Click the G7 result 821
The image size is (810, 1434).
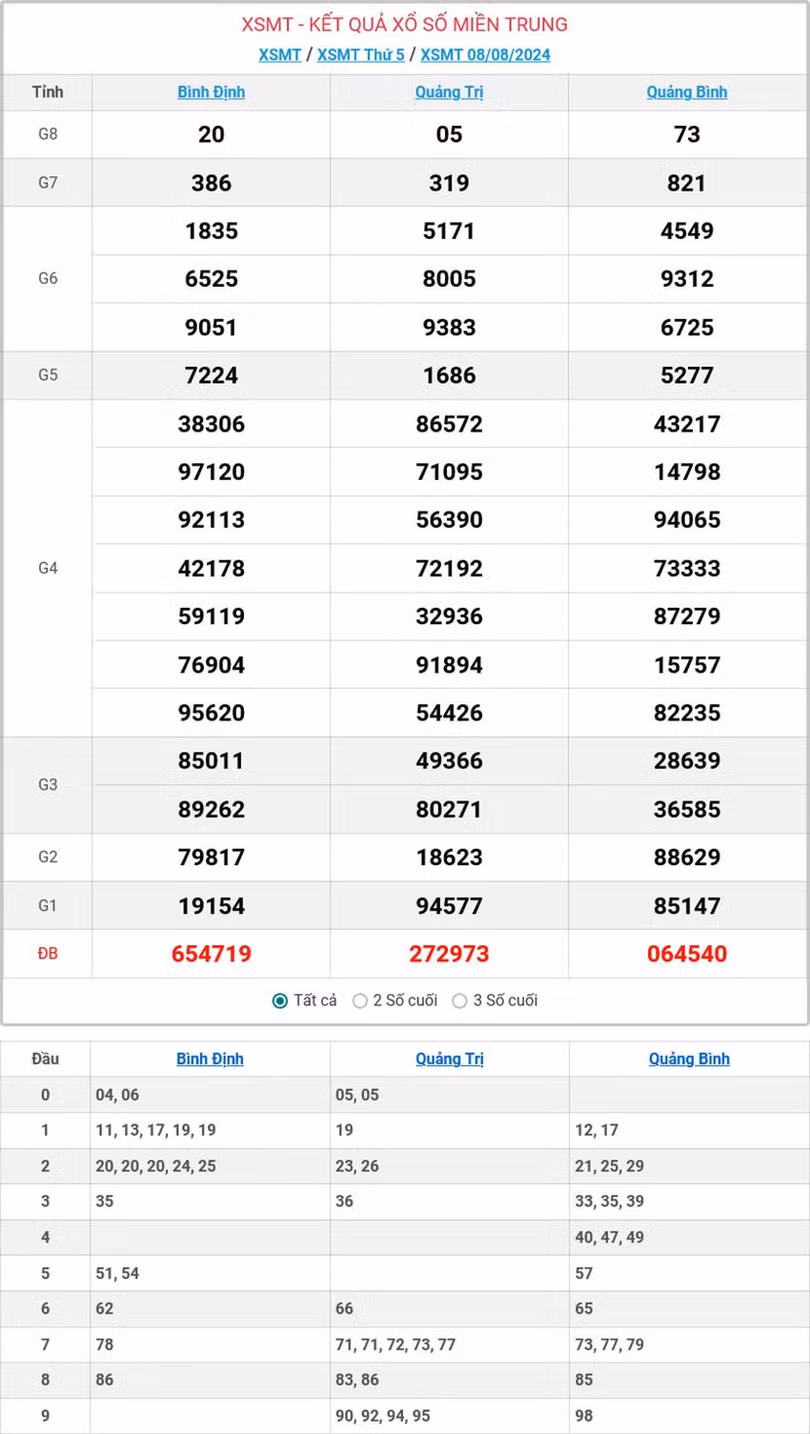[687, 183]
